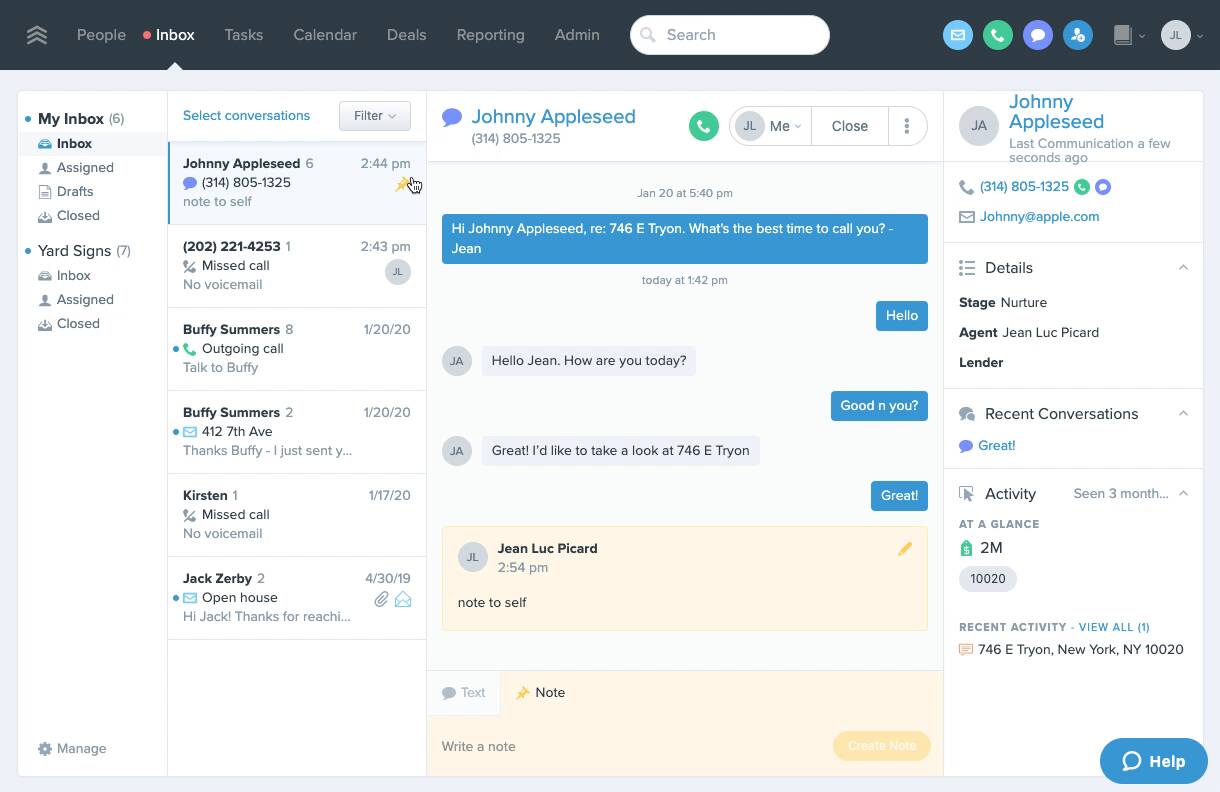
Task: Click the blue email icon in top bar
Action: click(957, 35)
